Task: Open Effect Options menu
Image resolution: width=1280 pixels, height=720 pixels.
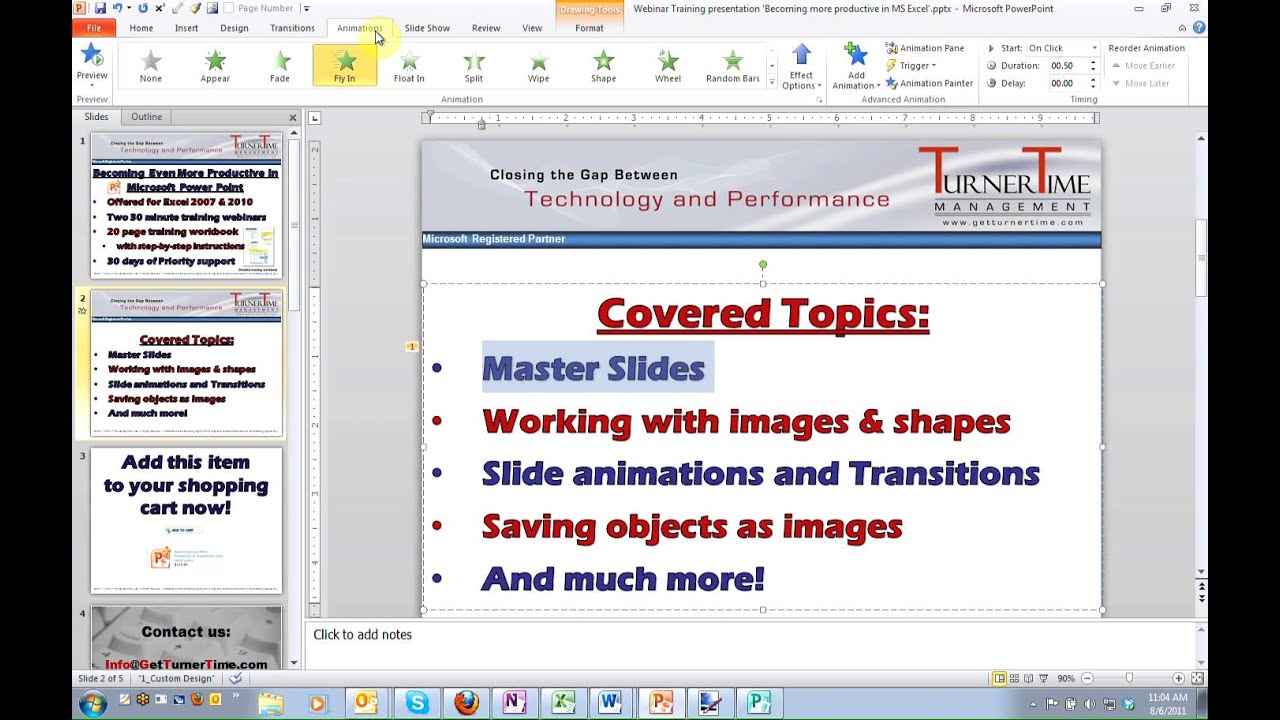Action: click(801, 67)
